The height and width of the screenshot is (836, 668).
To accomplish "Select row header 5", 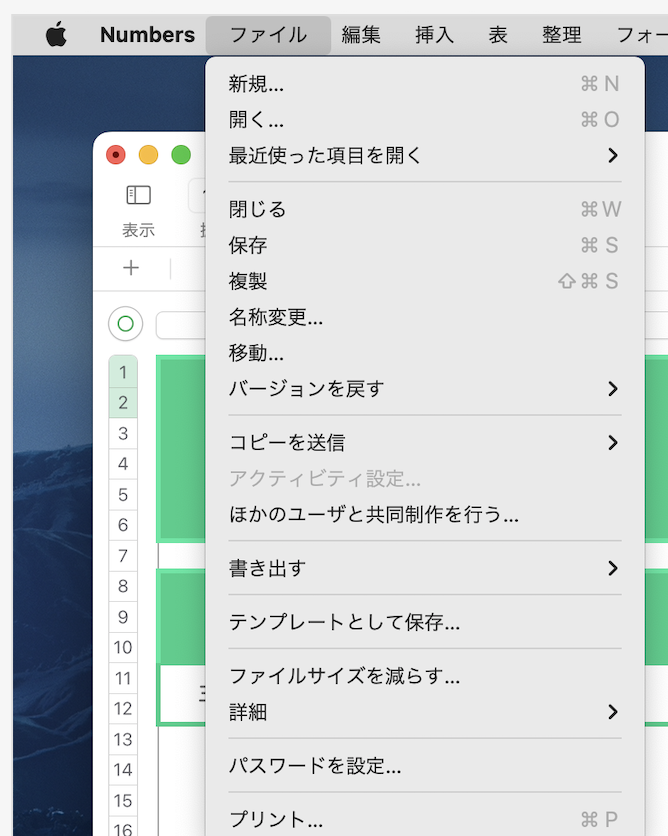I will pos(123,494).
